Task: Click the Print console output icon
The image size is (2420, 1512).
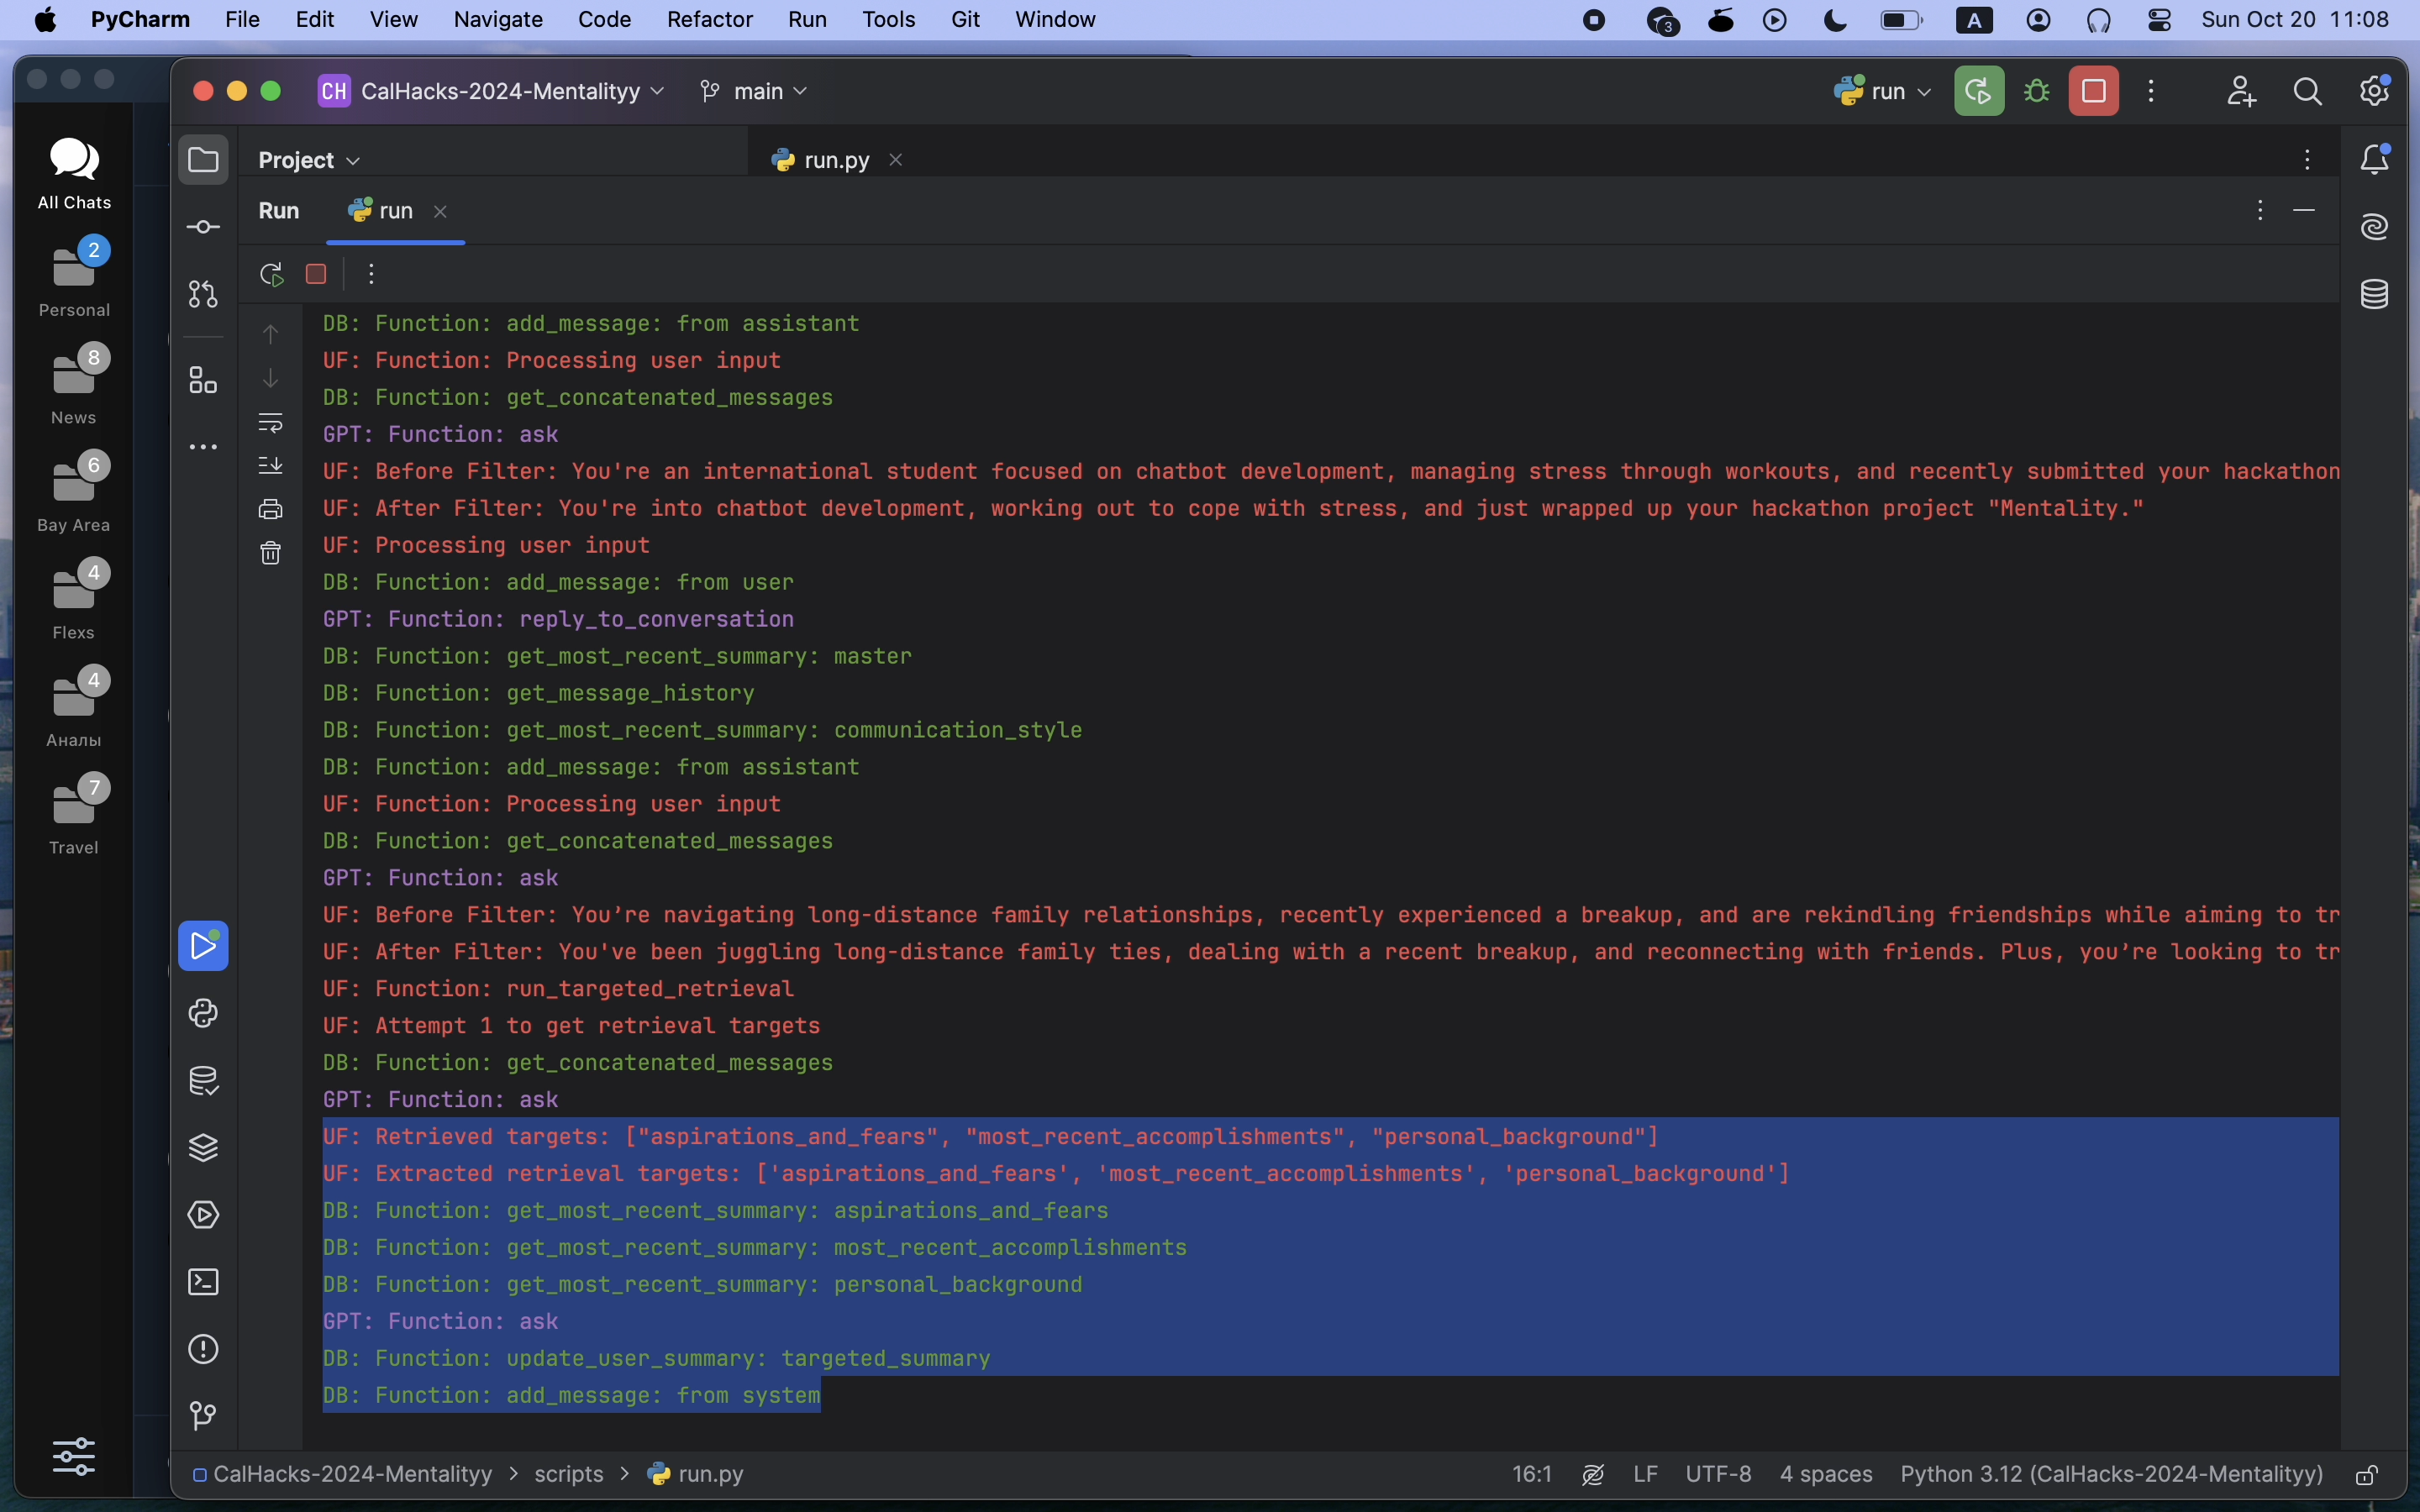Action: (270, 509)
